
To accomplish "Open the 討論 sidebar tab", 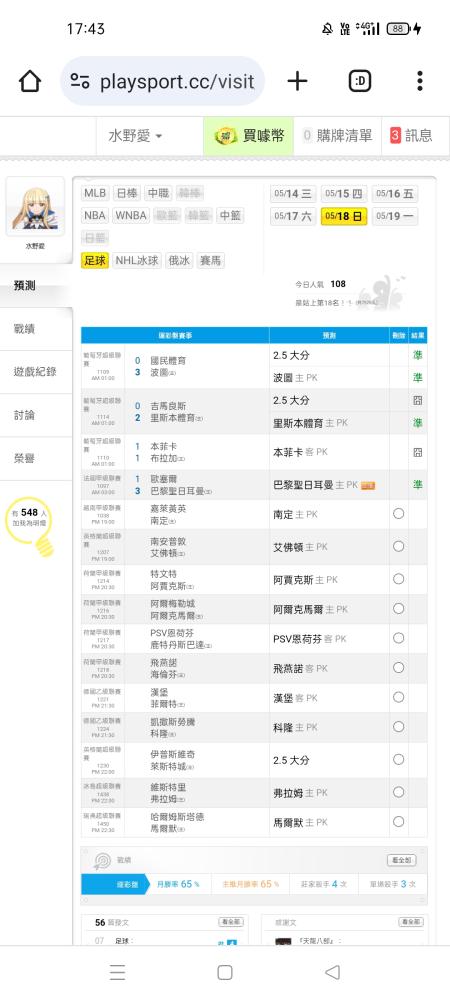I will pyautogui.click(x=36, y=415).
